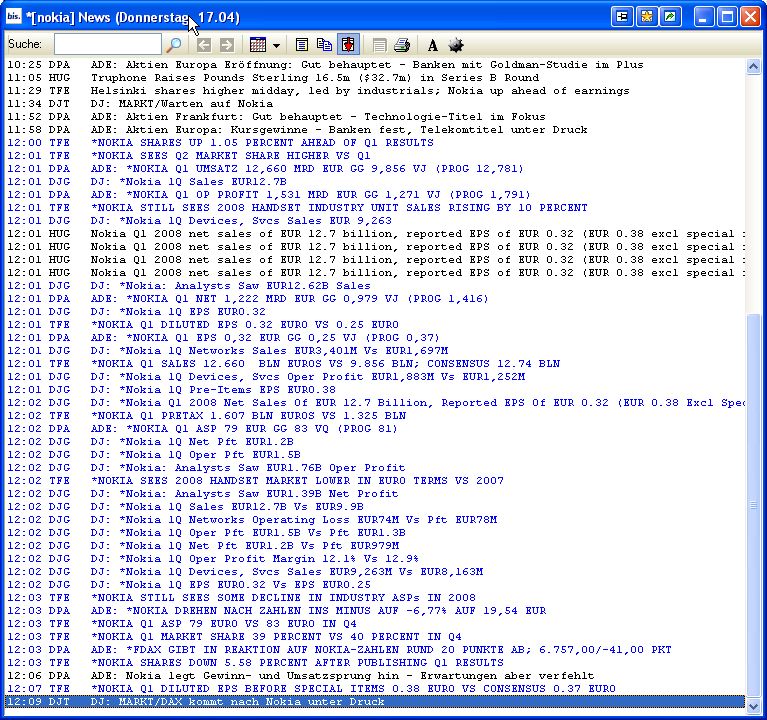
Task: Select 'DJ: *Nokia 1Q Sales EUR12.7B' row
Action: point(376,181)
